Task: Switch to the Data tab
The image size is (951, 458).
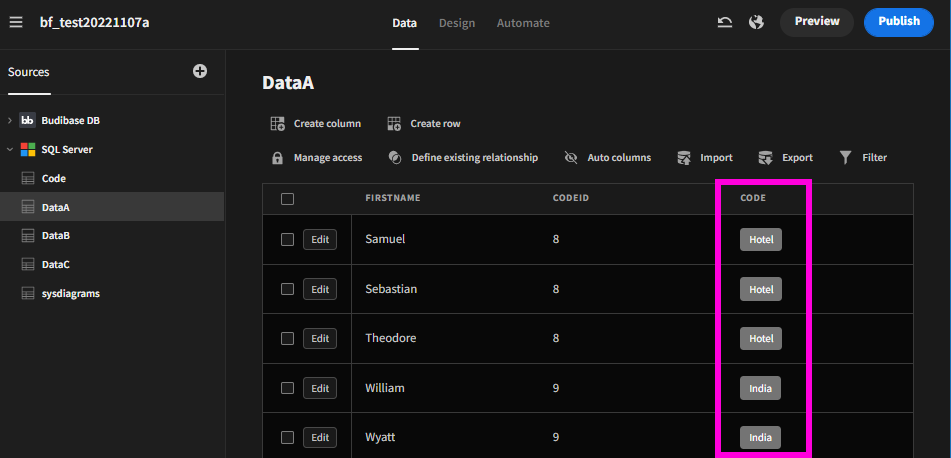Action: [x=405, y=23]
